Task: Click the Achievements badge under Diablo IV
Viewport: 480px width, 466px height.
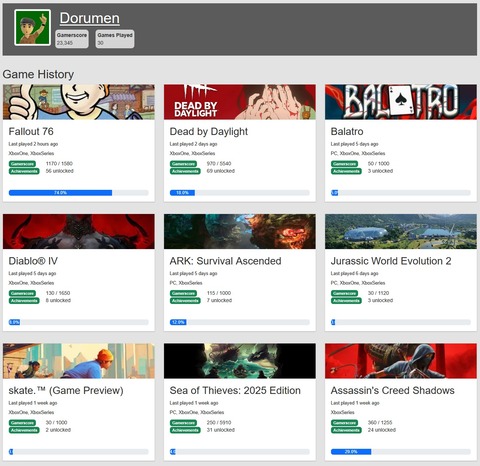Action: click(24, 300)
